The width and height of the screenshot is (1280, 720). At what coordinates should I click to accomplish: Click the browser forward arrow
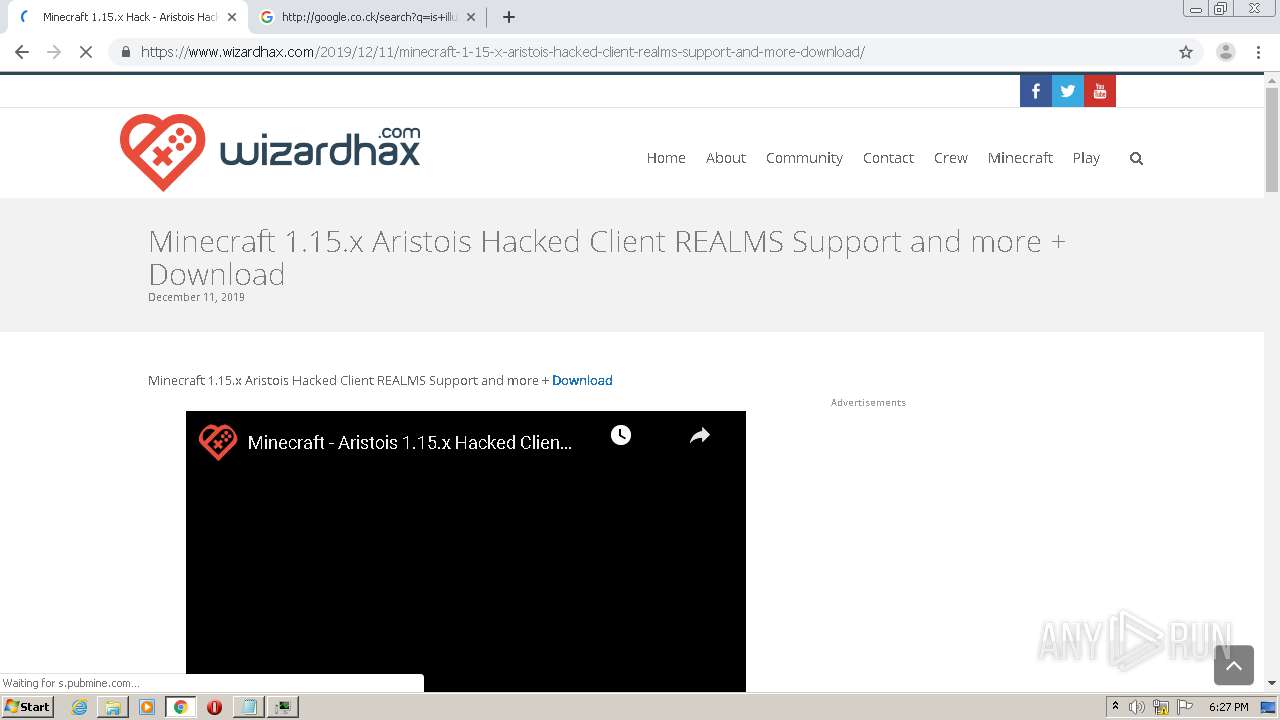[x=54, y=52]
